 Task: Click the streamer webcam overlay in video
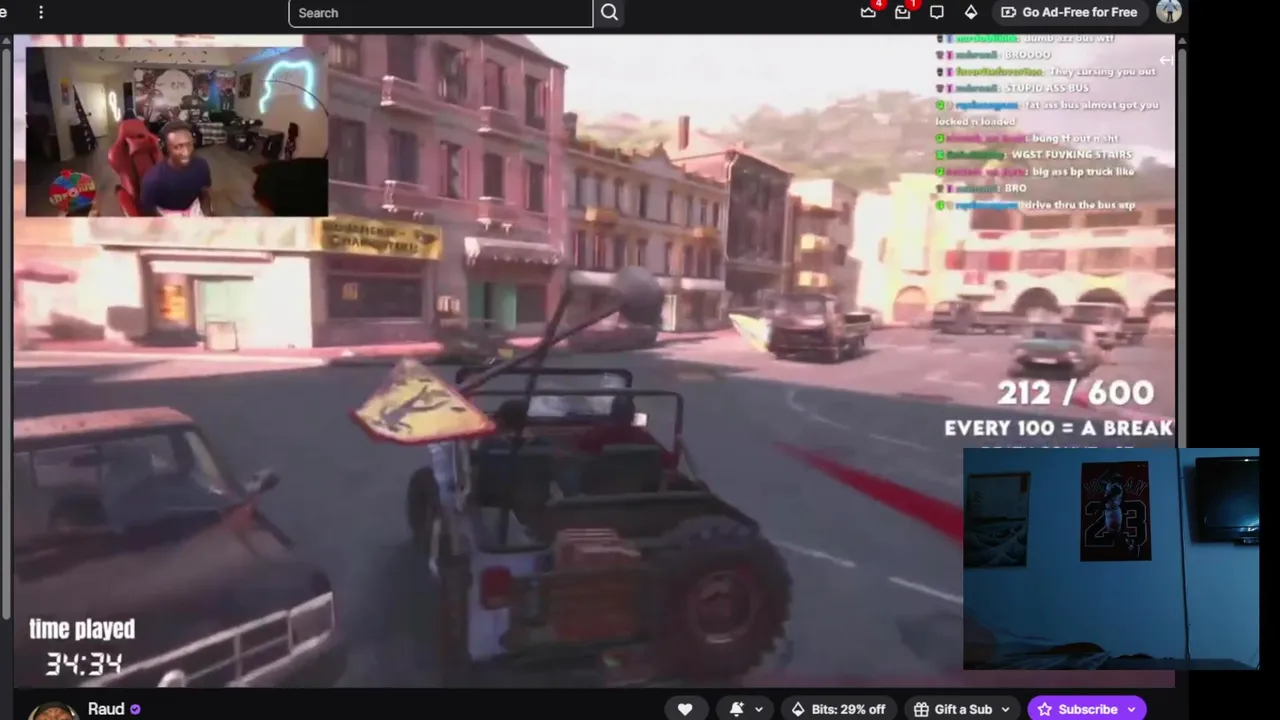(177, 131)
